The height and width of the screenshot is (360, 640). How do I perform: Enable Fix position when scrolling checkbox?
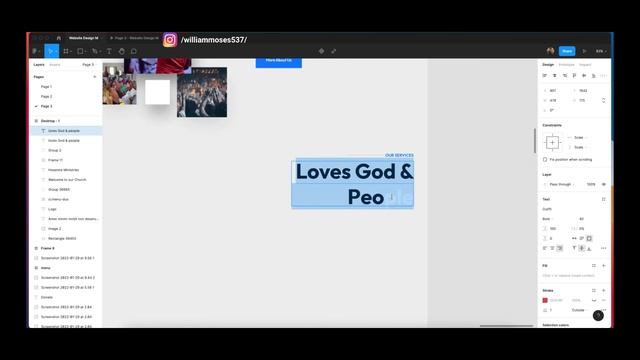tap(545, 160)
